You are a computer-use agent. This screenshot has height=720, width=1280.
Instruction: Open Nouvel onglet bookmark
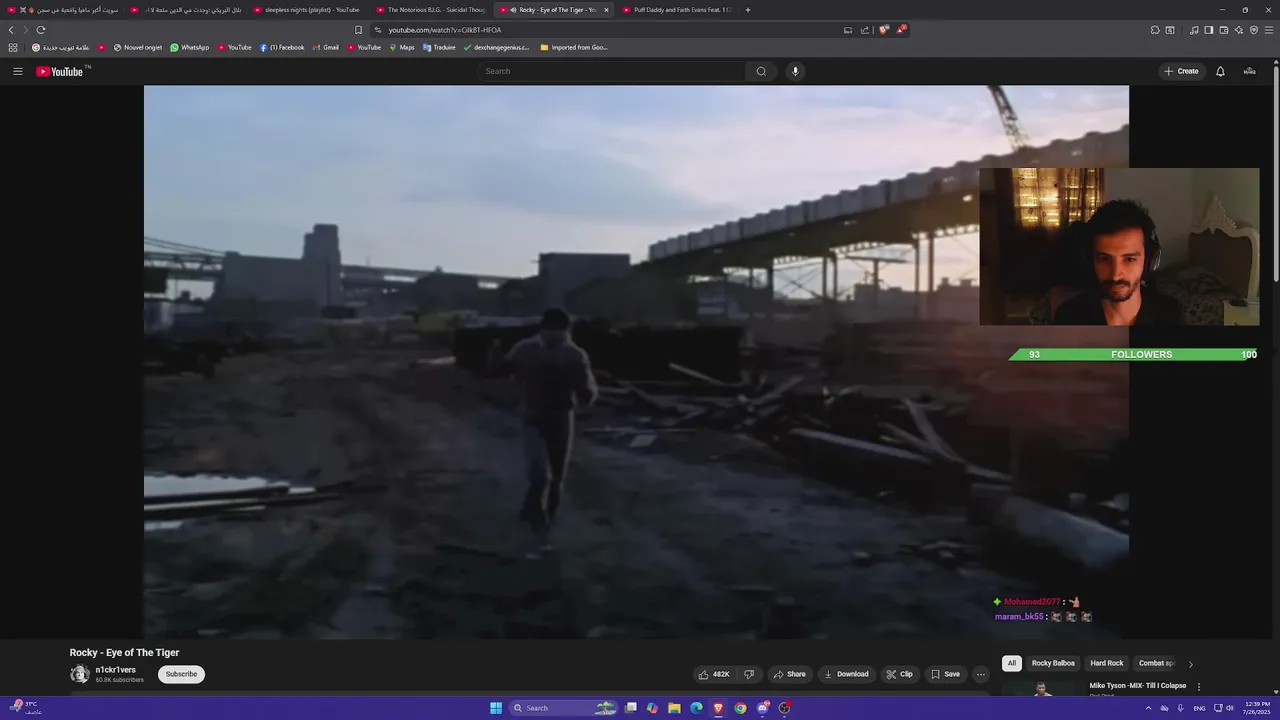[x=138, y=47]
